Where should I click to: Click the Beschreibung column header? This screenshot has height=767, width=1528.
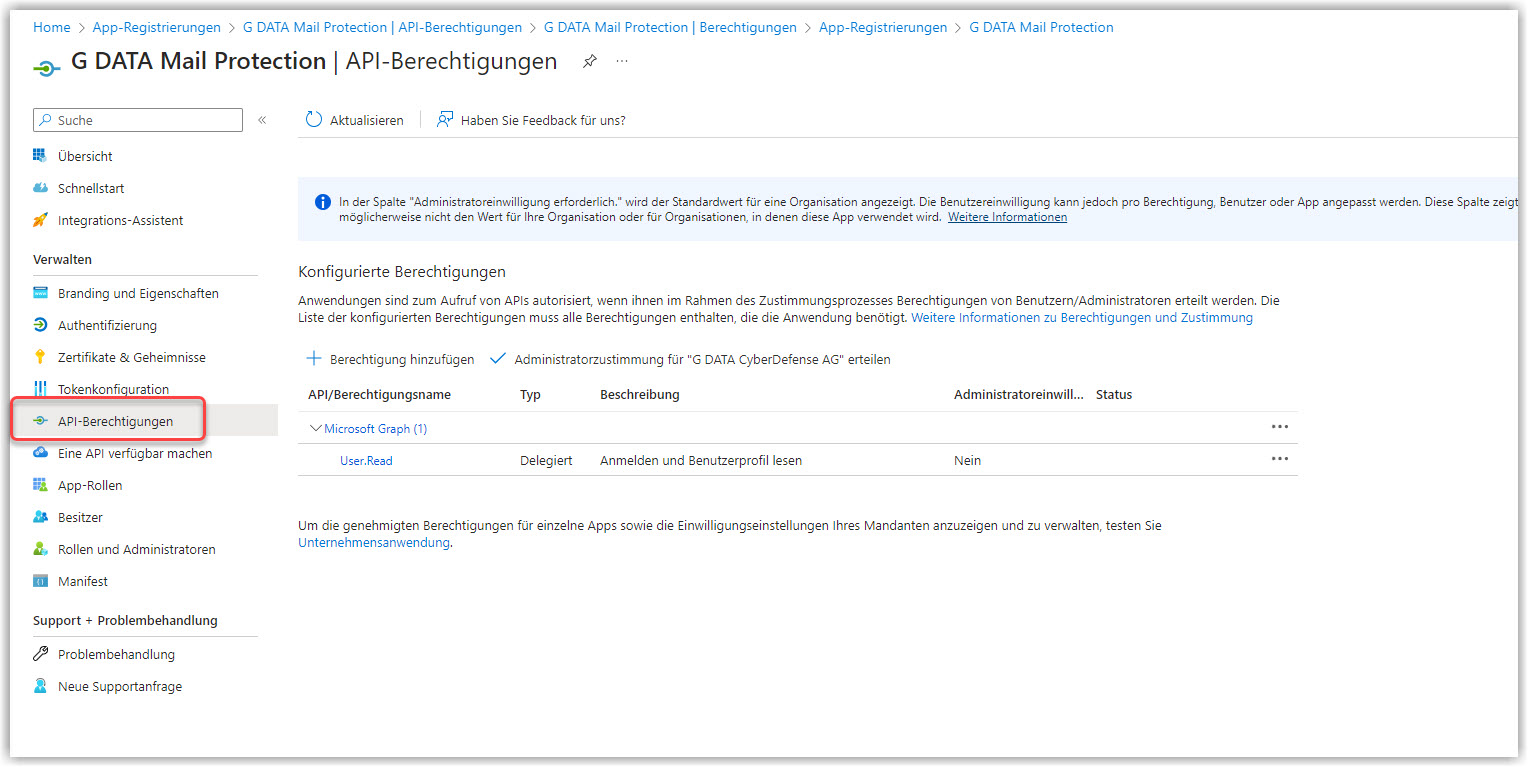coord(640,395)
